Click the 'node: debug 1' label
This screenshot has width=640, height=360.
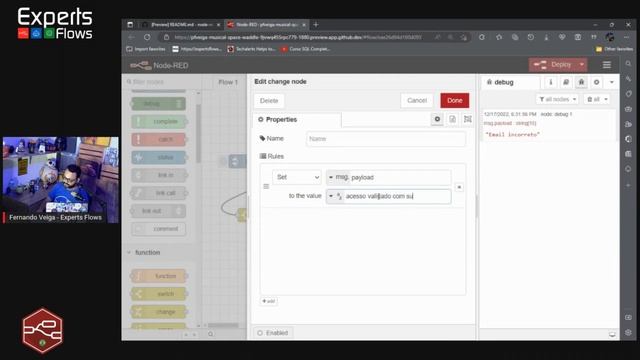point(556,114)
